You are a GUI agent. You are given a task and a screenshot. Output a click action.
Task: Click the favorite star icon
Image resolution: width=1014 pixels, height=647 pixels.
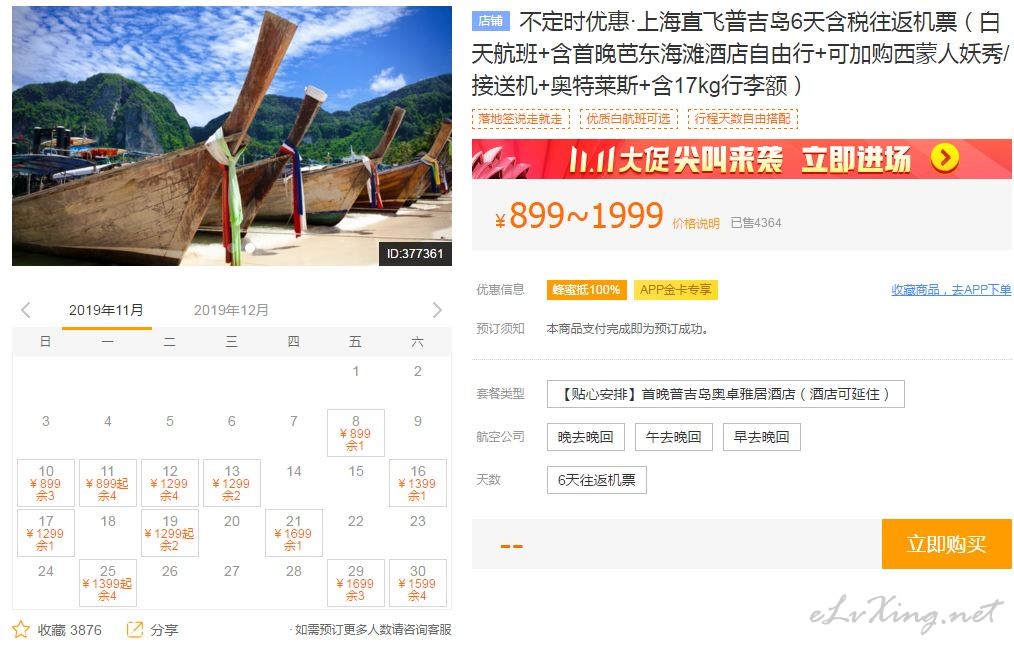21,629
